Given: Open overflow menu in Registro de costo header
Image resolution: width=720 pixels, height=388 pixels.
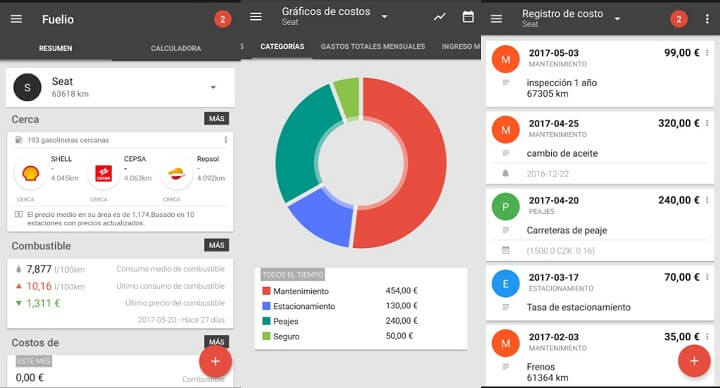Looking at the screenshot, I should 707,19.
